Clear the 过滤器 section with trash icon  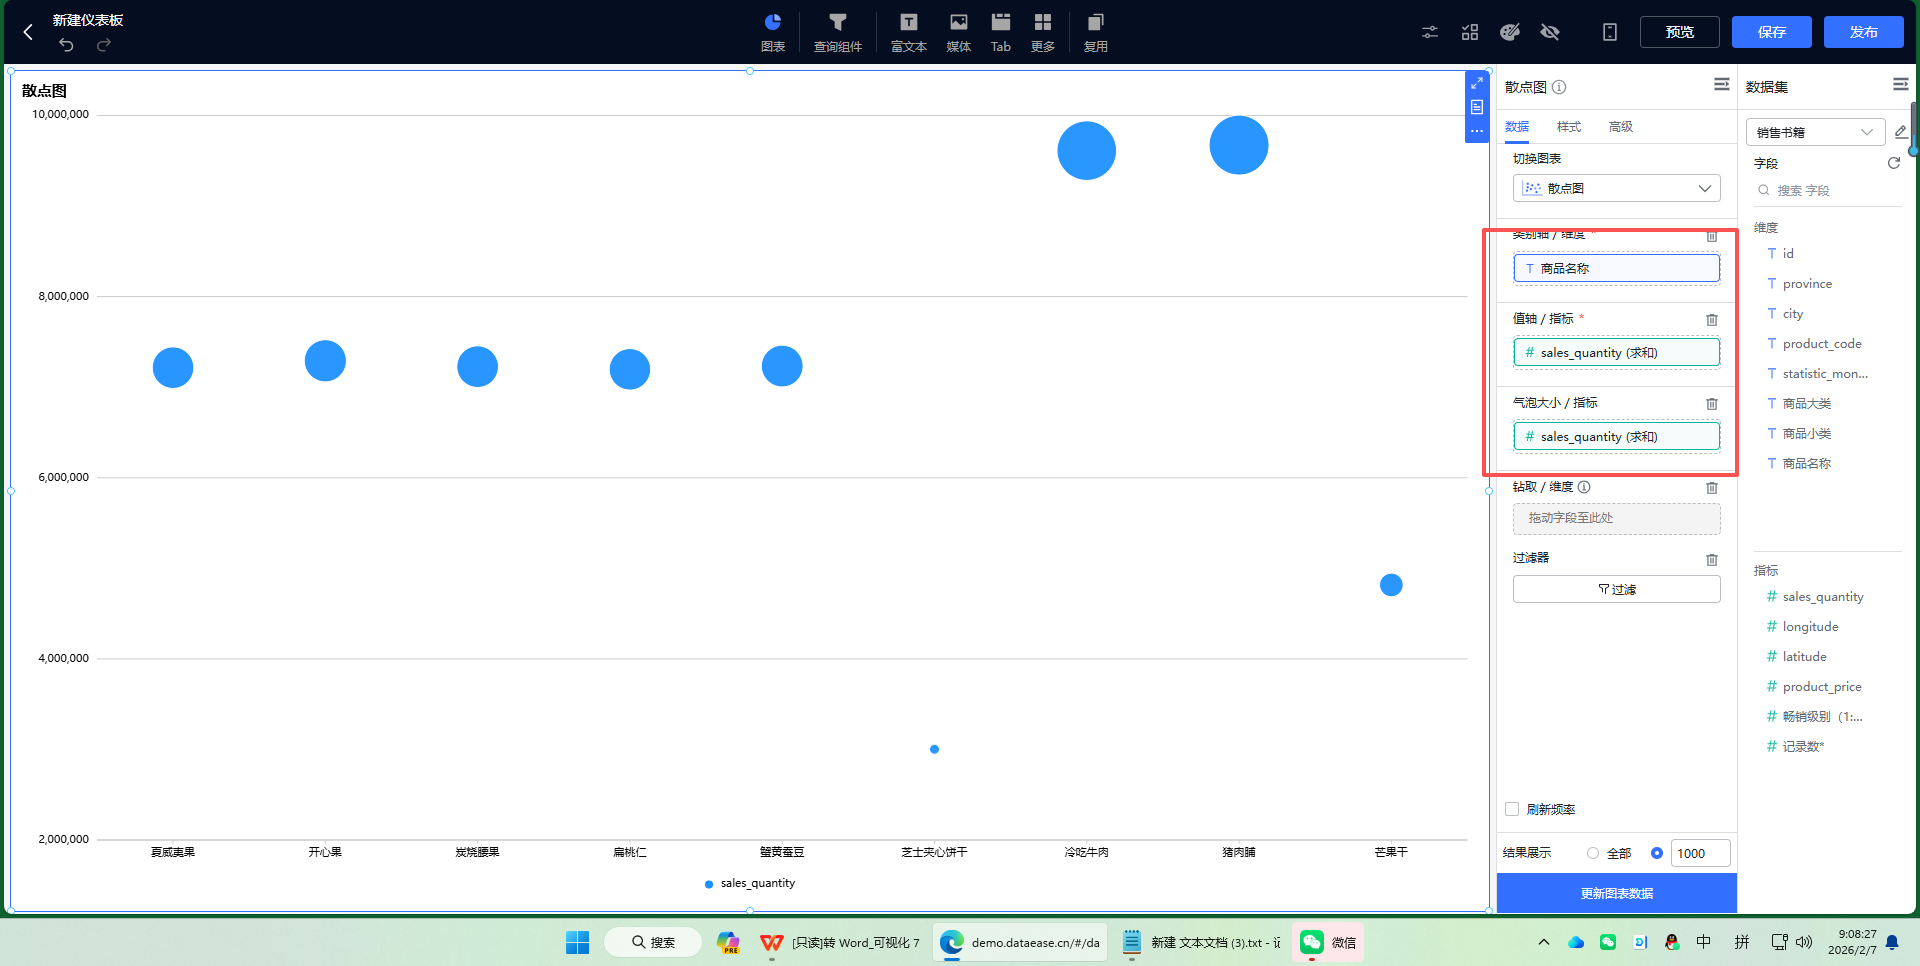[1712, 560]
